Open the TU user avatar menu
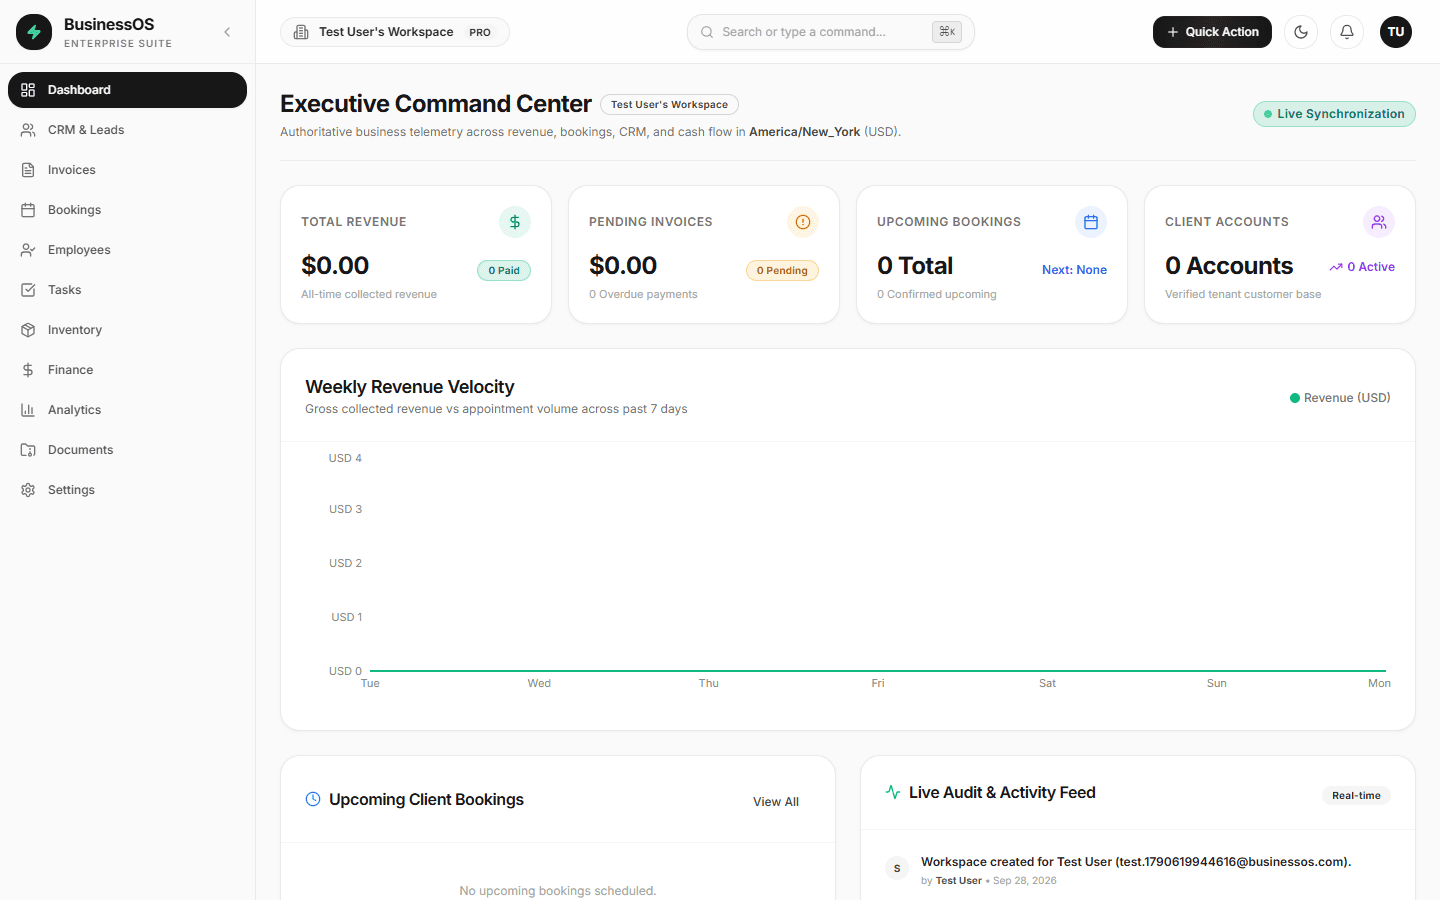The width and height of the screenshot is (1440, 900). pyautogui.click(x=1396, y=32)
